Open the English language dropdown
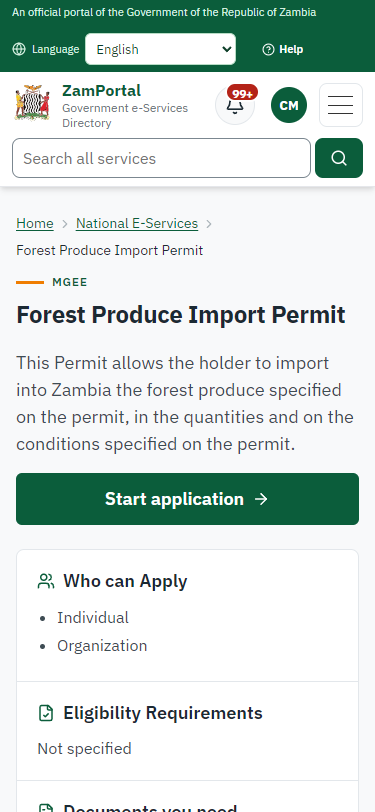 click(161, 49)
